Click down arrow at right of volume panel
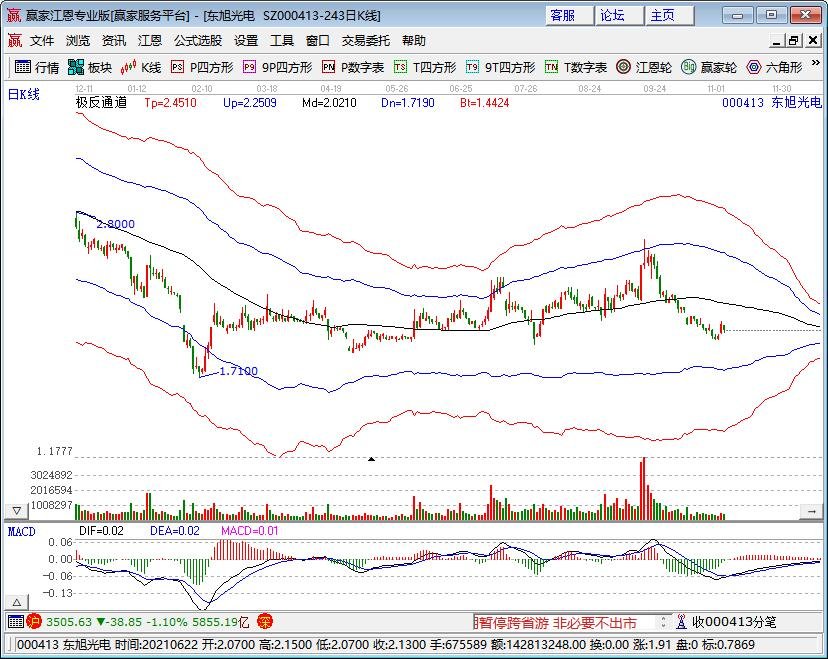This screenshot has height=659, width=828. 813,509
